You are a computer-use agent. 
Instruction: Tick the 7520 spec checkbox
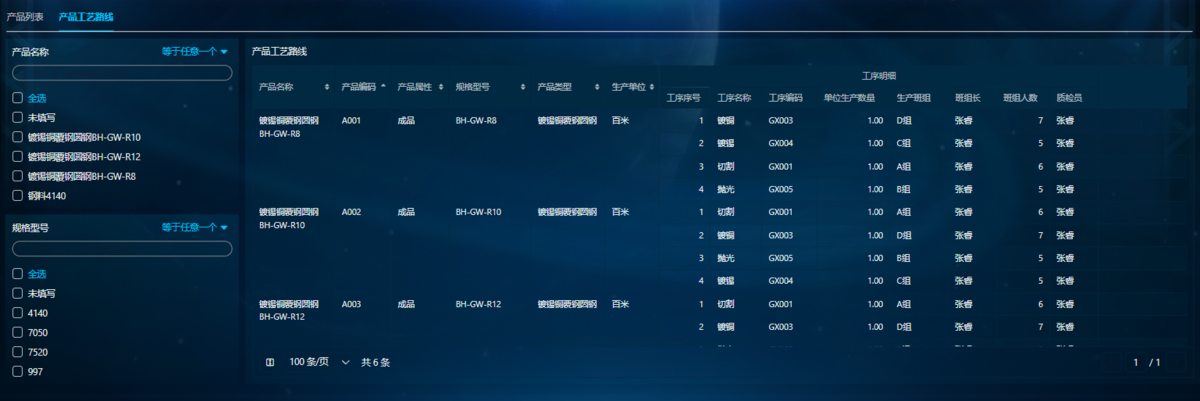(17, 352)
